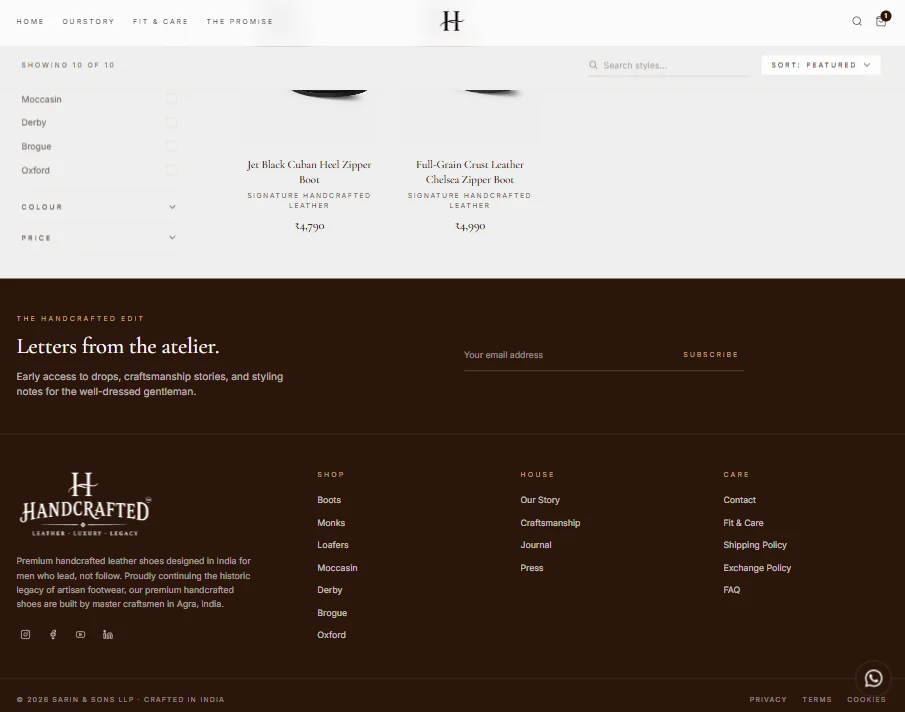Open Our Story in the House footer column
Image resolution: width=905 pixels, height=712 pixels.
click(540, 500)
